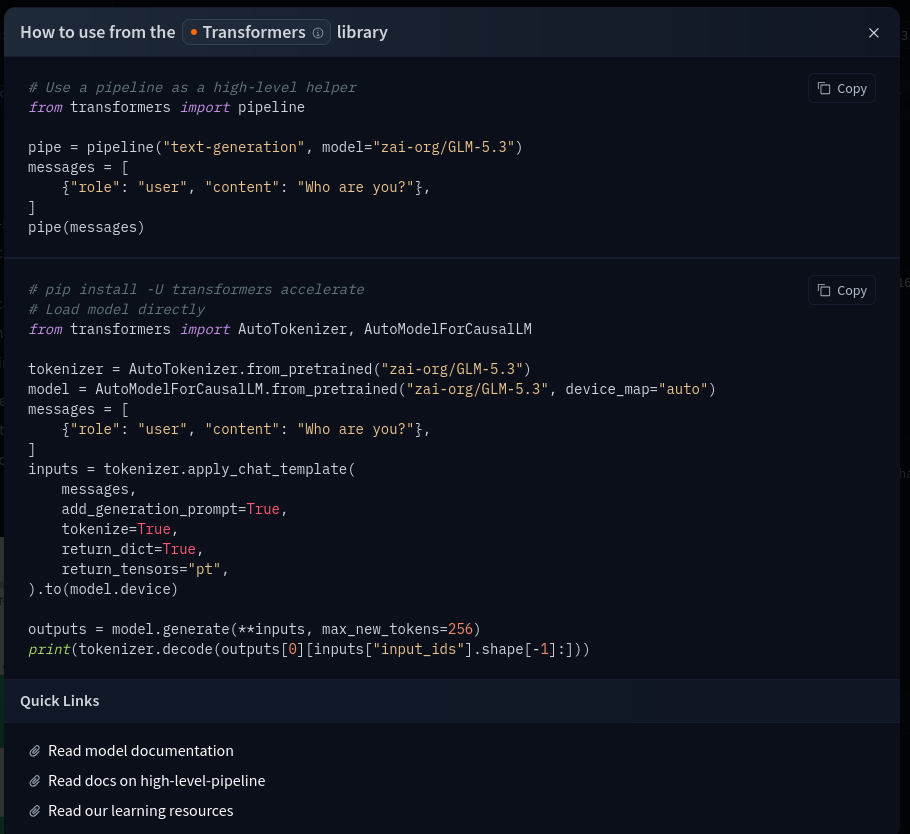
Task: Click paperclip icon beside learning resources
Action: tap(35, 811)
